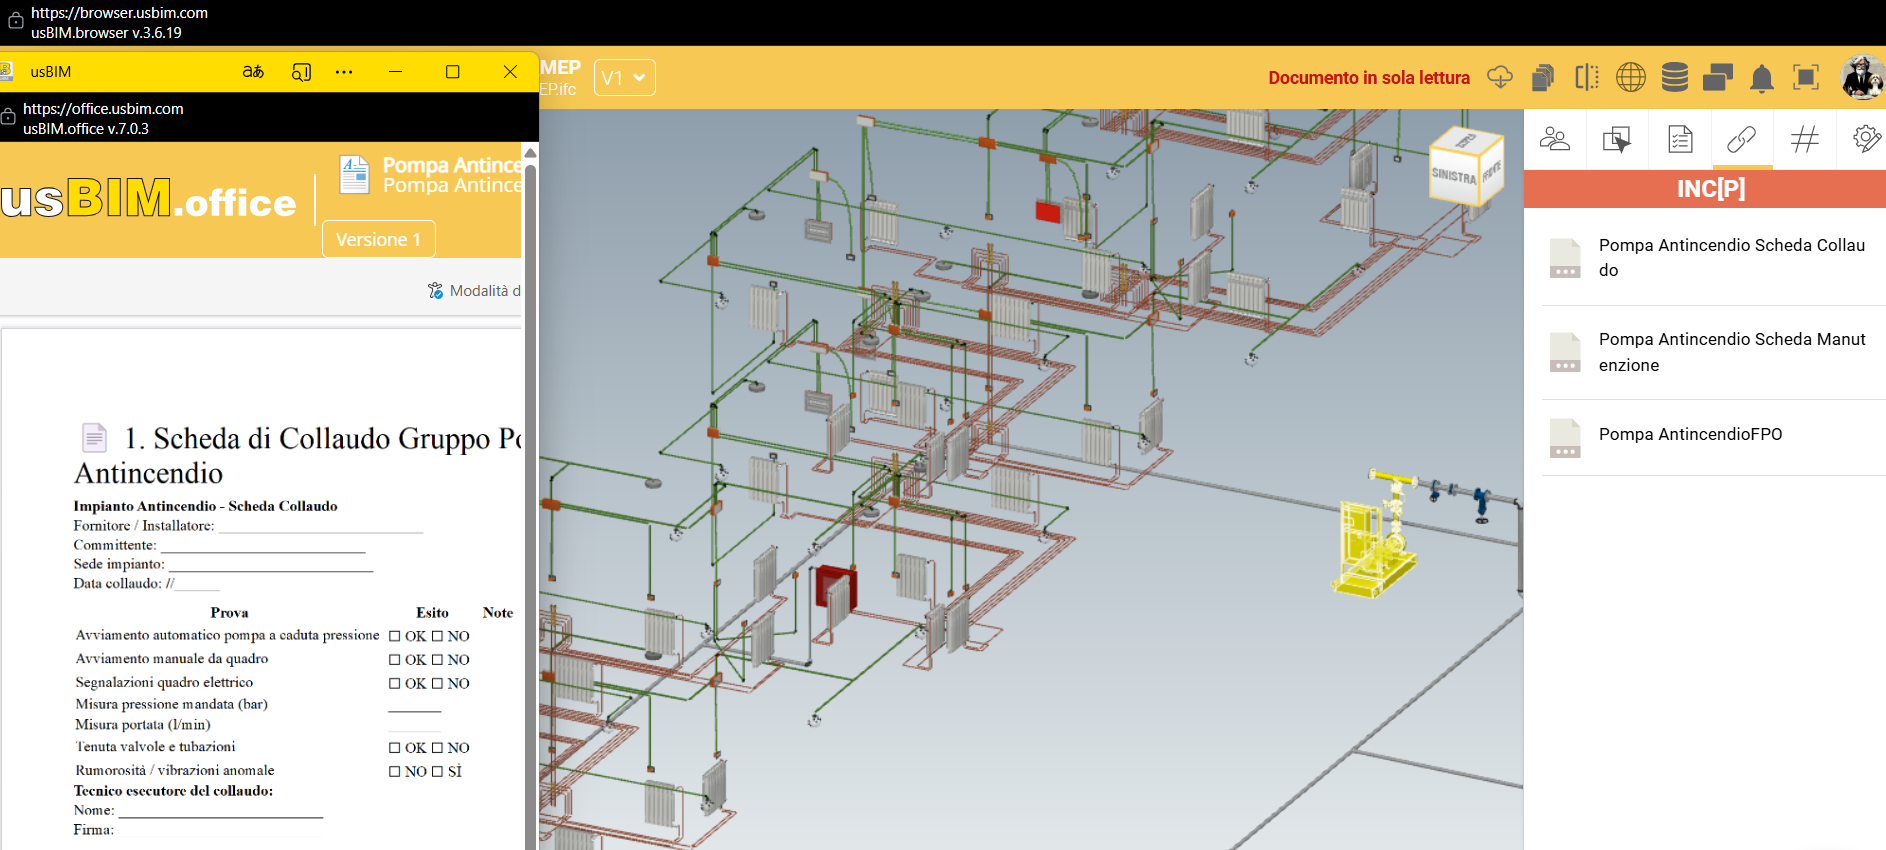
Task: Click the 'Esito' column header
Action: tap(432, 613)
